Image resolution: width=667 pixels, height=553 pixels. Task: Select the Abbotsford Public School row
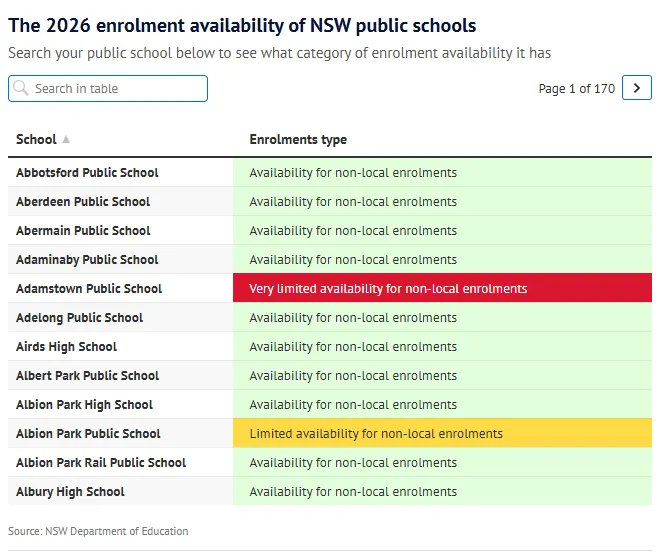point(87,173)
